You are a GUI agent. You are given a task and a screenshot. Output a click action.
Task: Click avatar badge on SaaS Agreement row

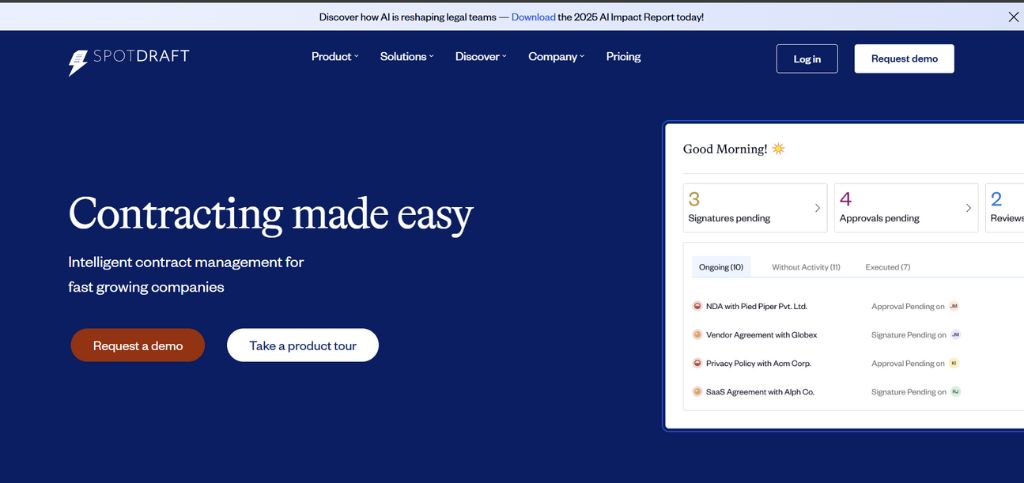[x=955, y=392]
